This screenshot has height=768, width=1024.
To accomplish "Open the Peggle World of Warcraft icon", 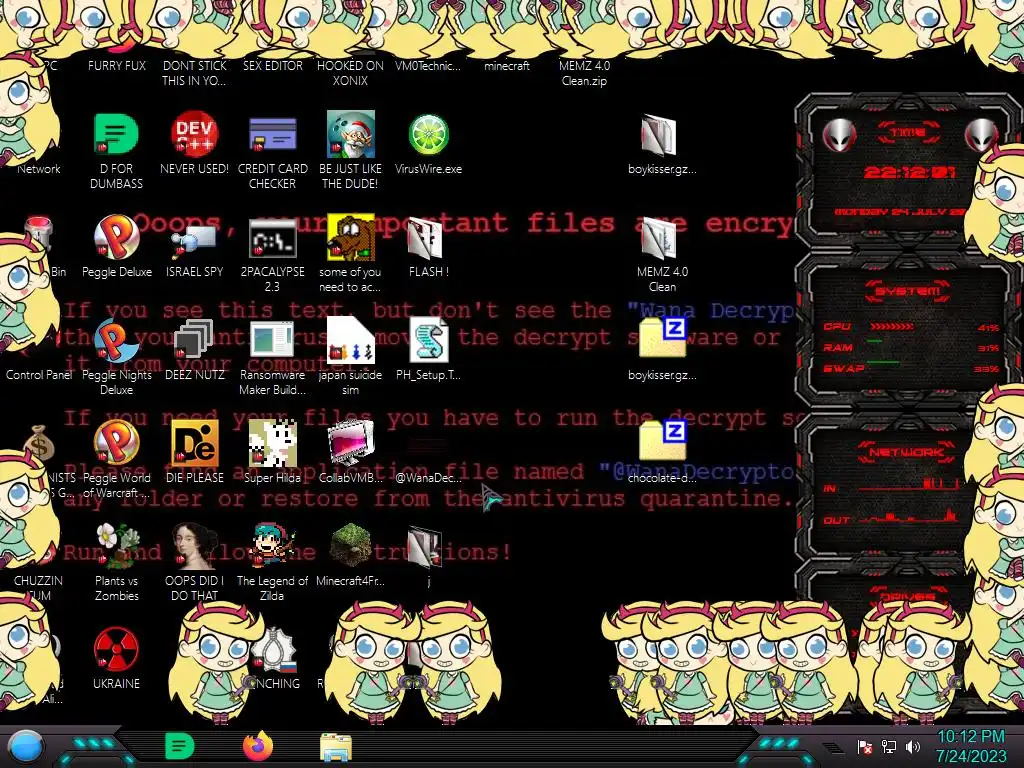I will click(x=116, y=443).
